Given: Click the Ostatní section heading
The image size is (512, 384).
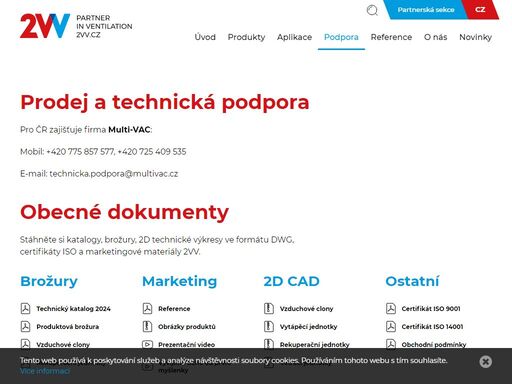Looking at the screenshot, I should point(412,281).
